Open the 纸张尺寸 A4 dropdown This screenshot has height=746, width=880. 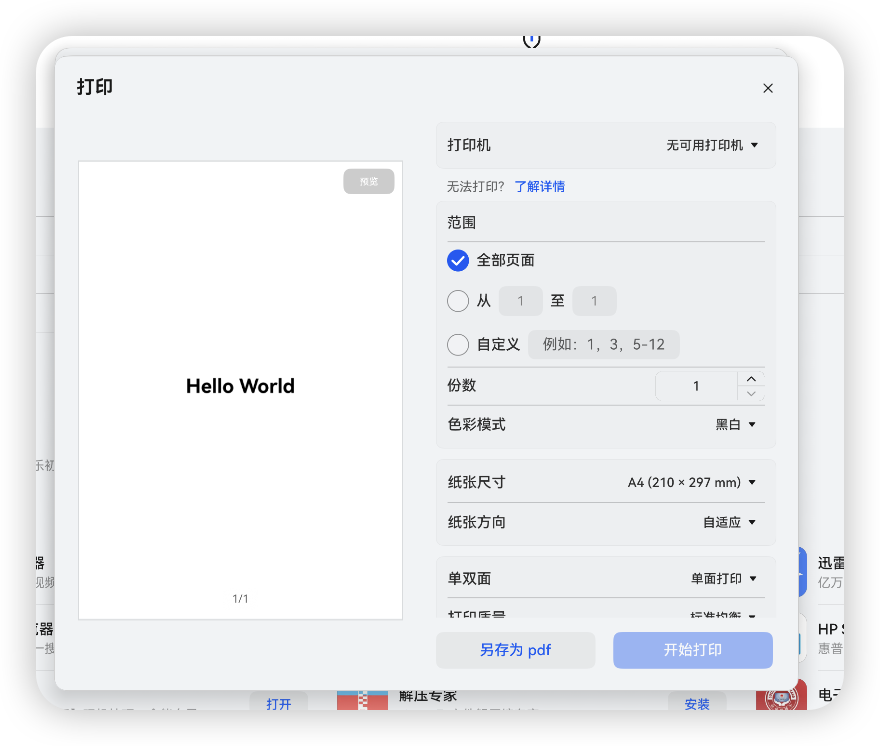coord(691,482)
